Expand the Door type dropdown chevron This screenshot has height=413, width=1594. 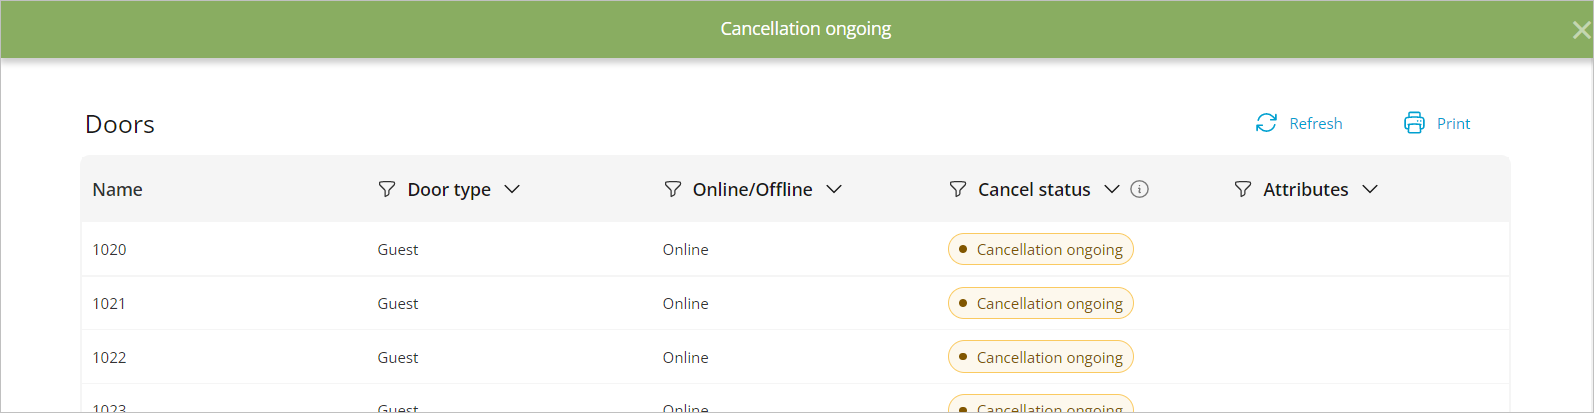click(x=512, y=189)
